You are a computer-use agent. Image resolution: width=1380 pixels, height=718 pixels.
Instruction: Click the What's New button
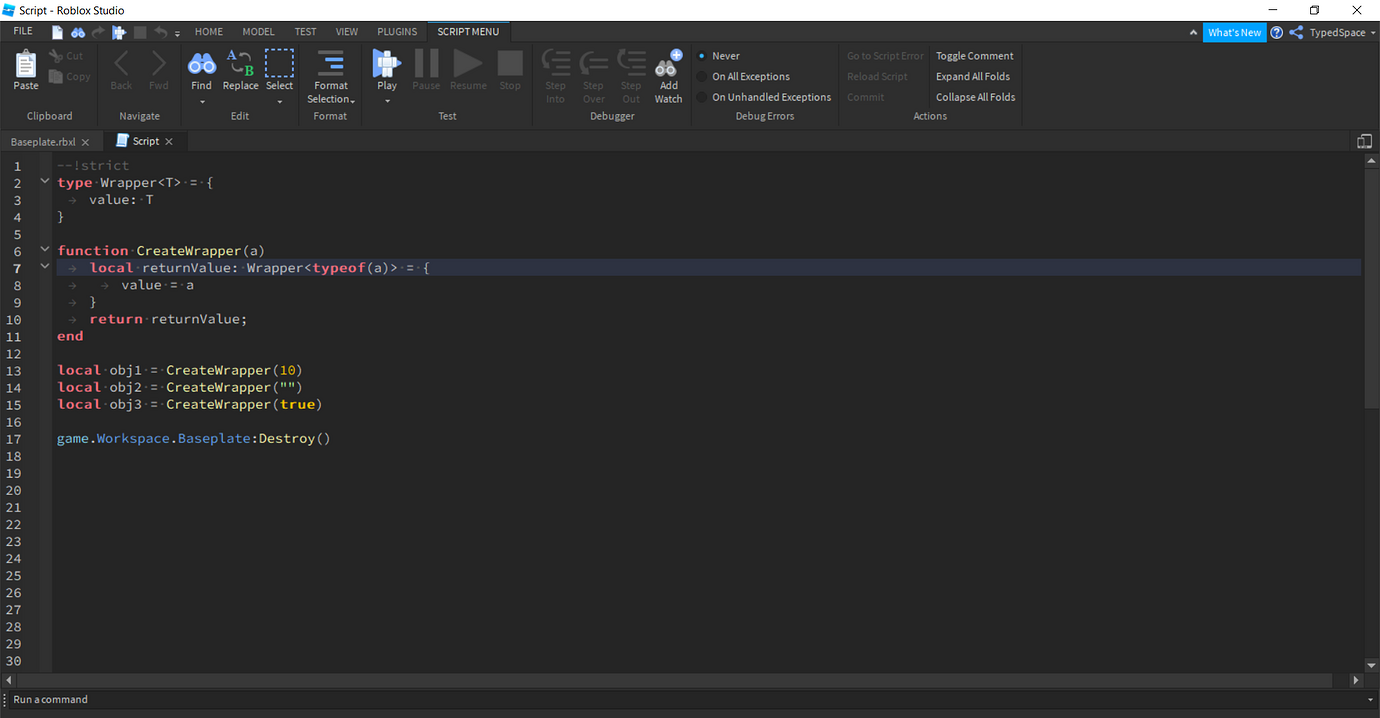click(x=1234, y=32)
